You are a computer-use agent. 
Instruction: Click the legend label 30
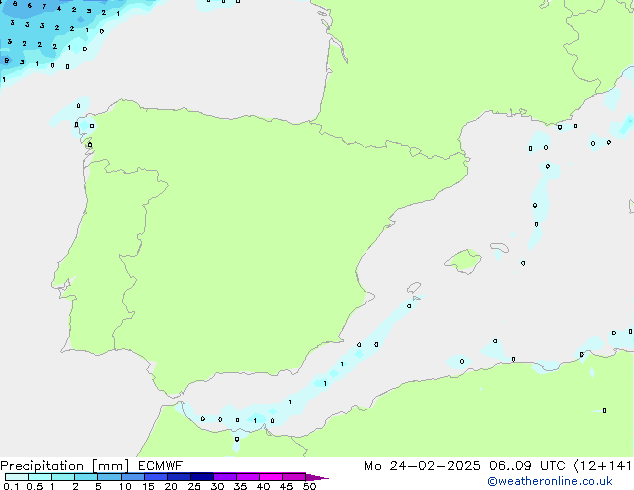coord(217,486)
